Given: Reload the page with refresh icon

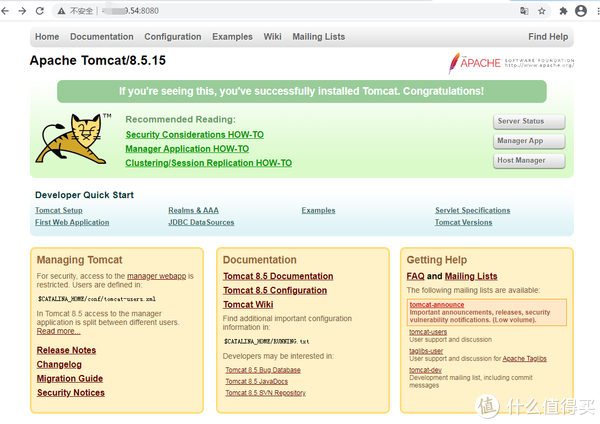Looking at the screenshot, I should pyautogui.click(x=40, y=11).
